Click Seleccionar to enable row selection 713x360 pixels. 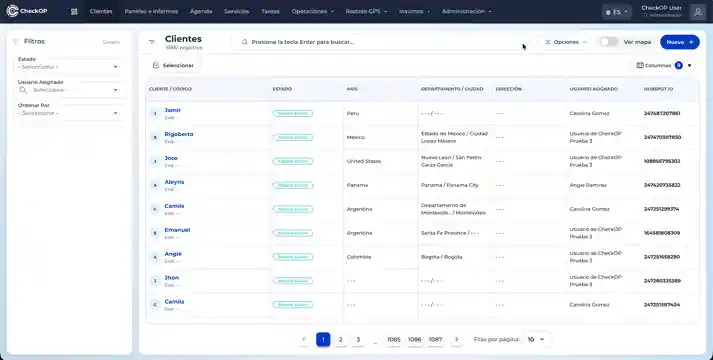pos(173,65)
